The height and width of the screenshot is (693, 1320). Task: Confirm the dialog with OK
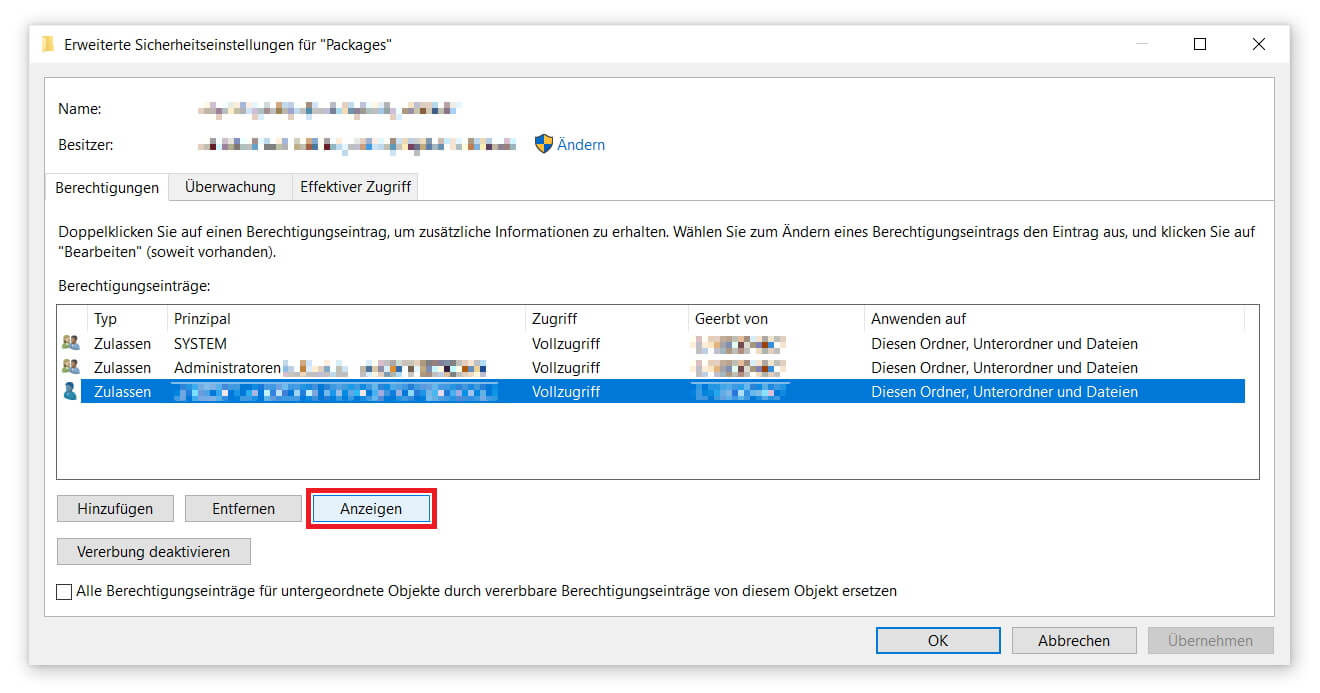click(937, 640)
